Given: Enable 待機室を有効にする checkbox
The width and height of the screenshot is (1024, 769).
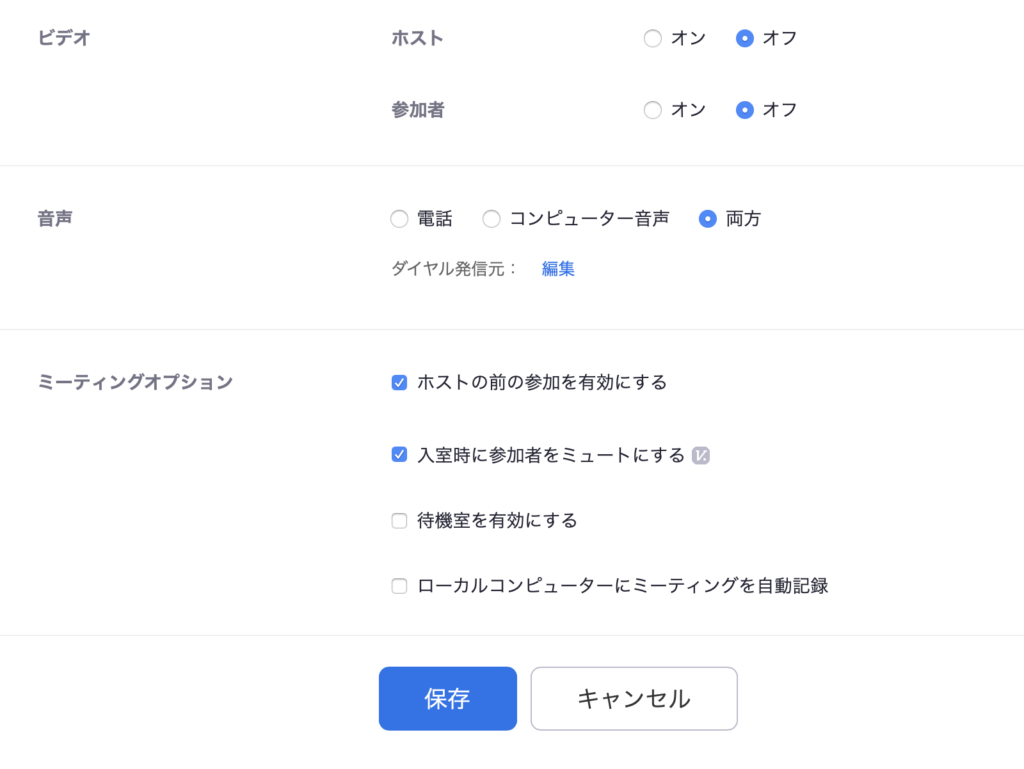Looking at the screenshot, I should 399,521.
